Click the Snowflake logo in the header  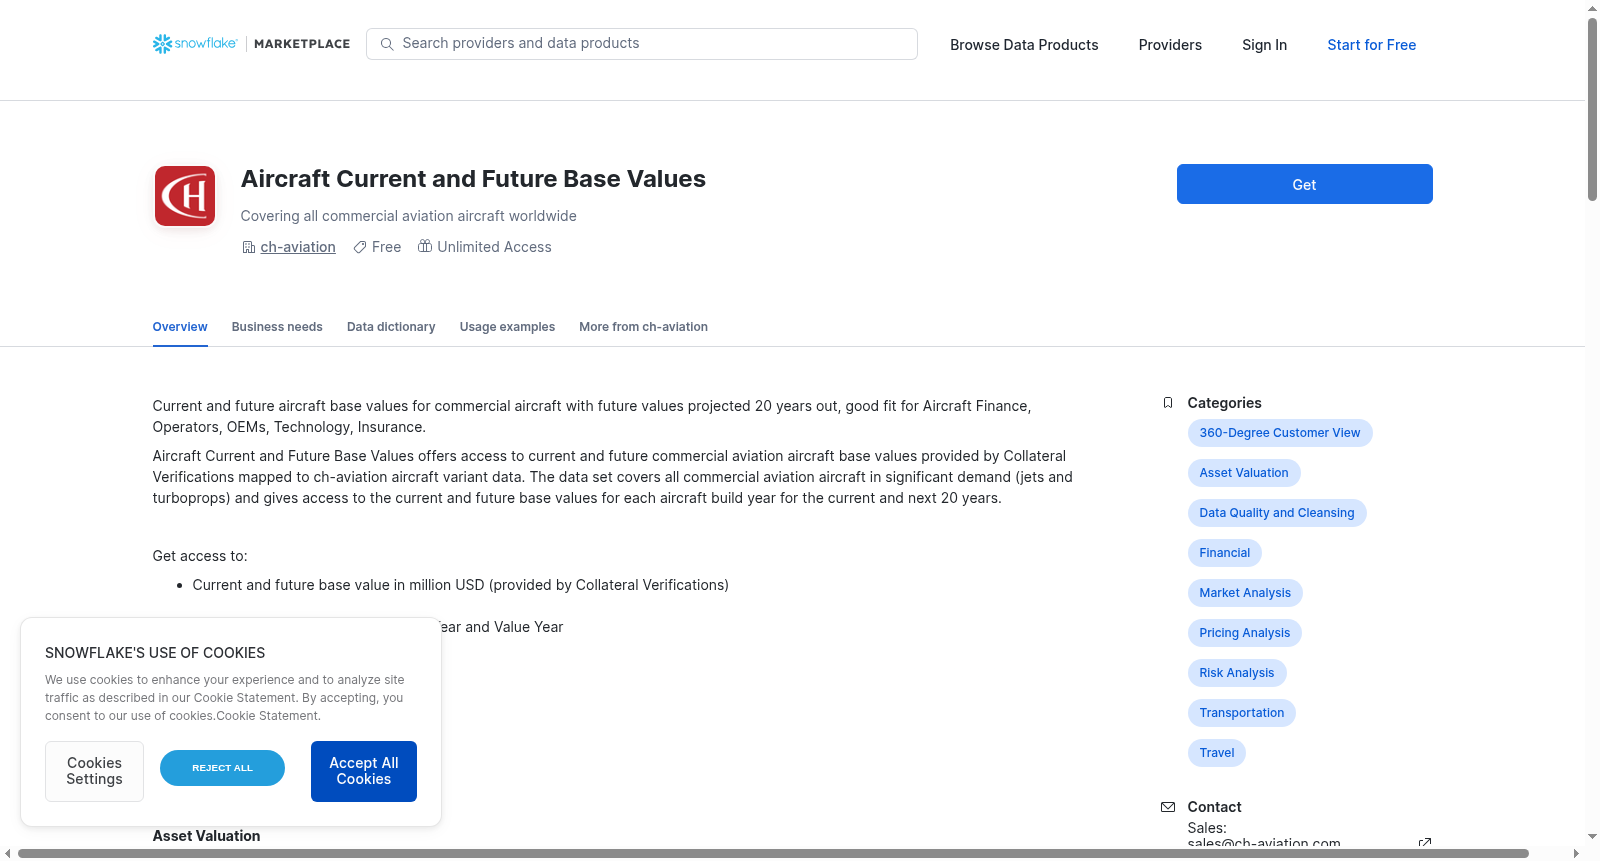[195, 44]
